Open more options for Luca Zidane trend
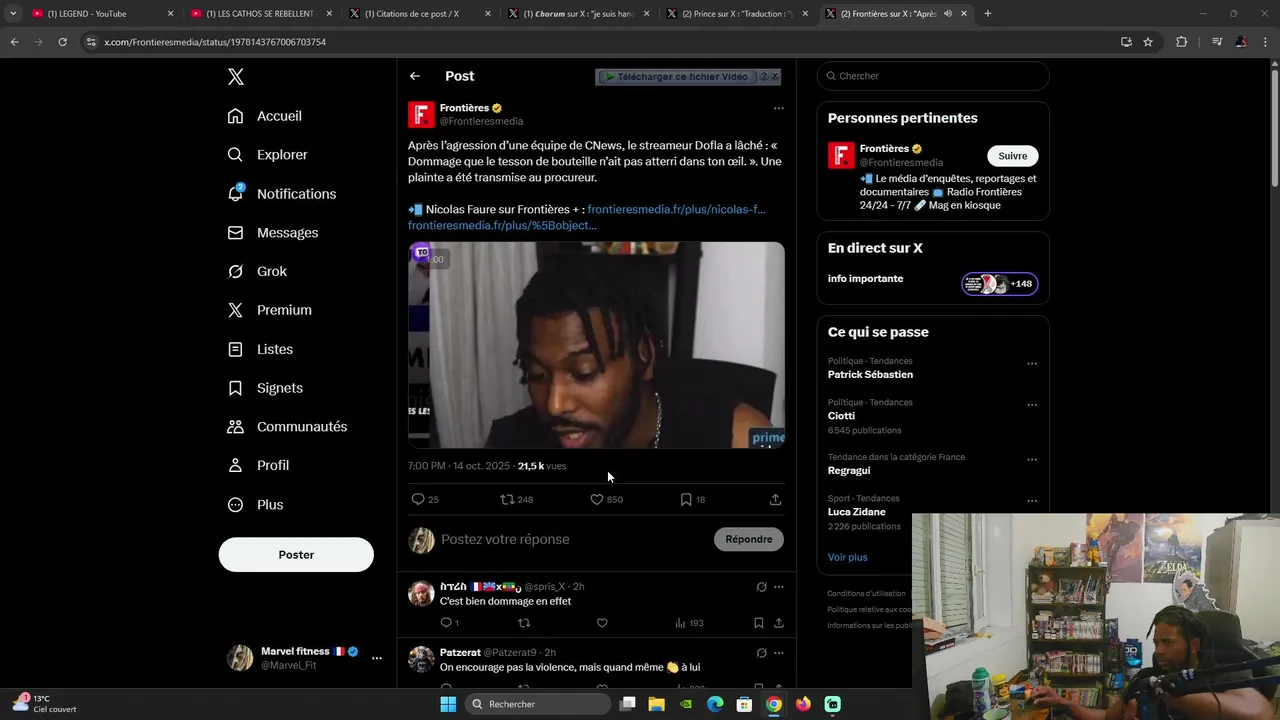 pyautogui.click(x=1032, y=501)
